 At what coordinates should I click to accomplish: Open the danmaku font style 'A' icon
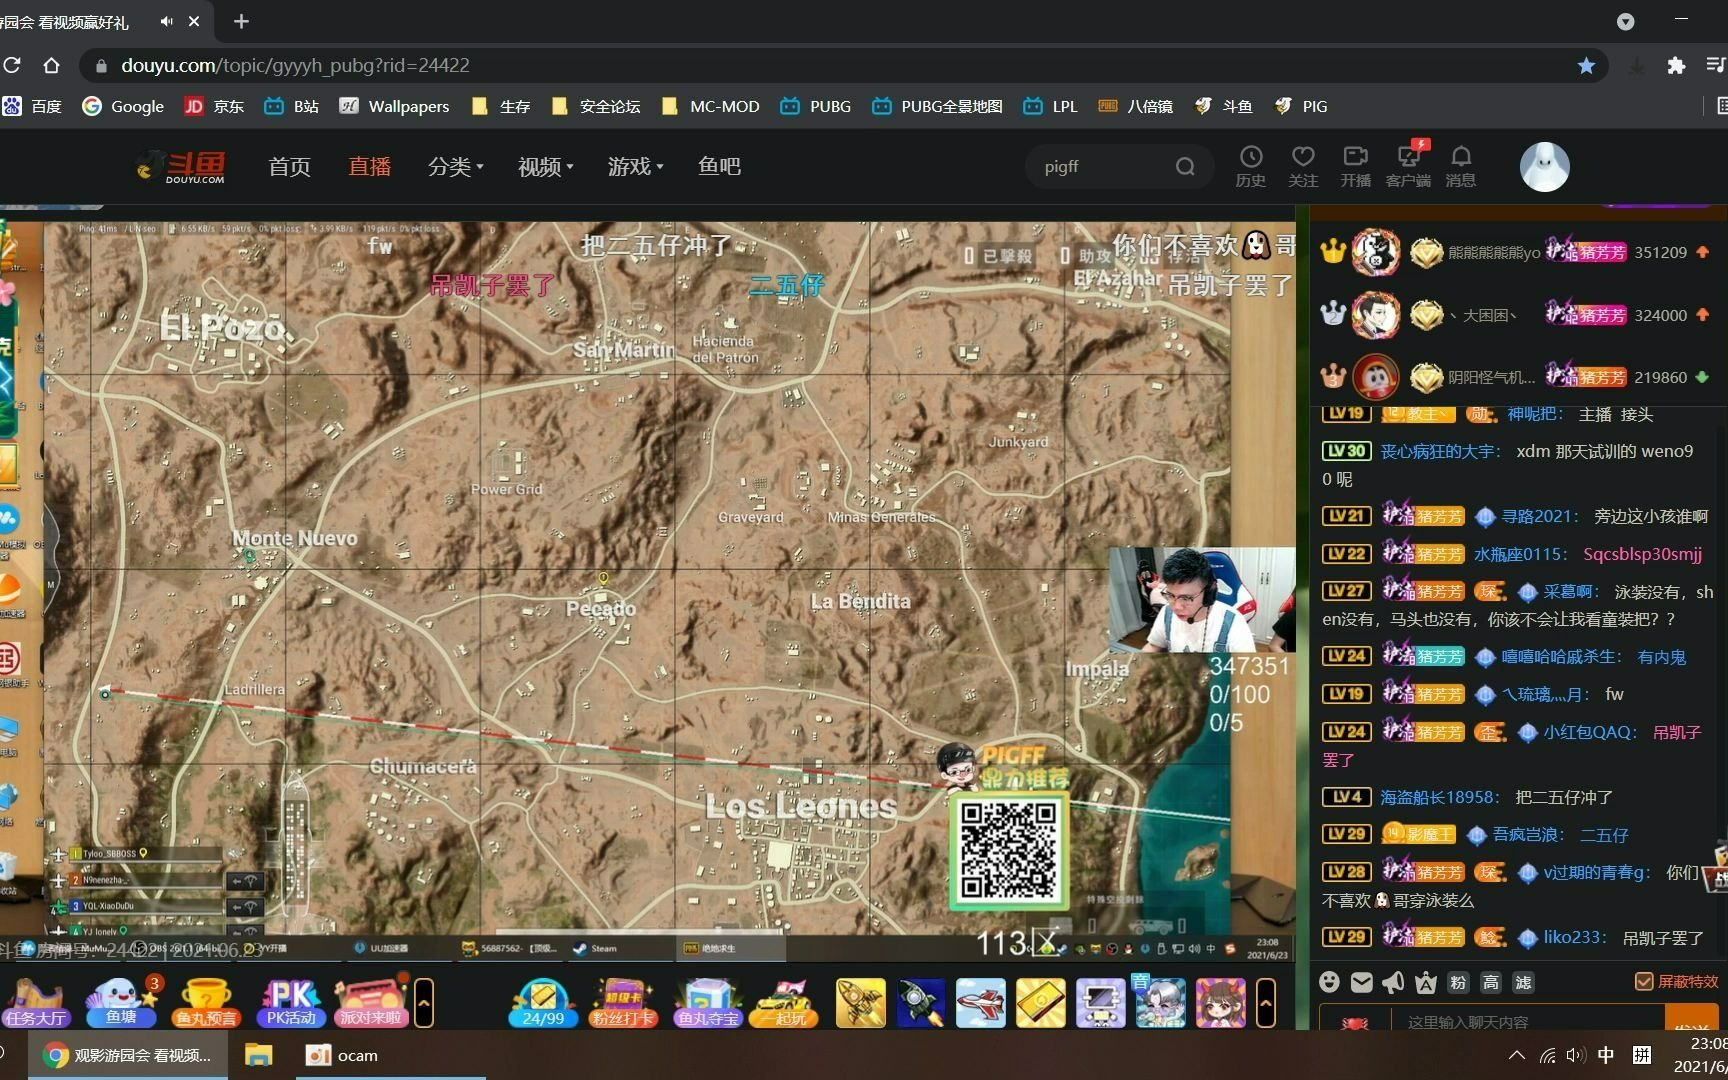1426,982
